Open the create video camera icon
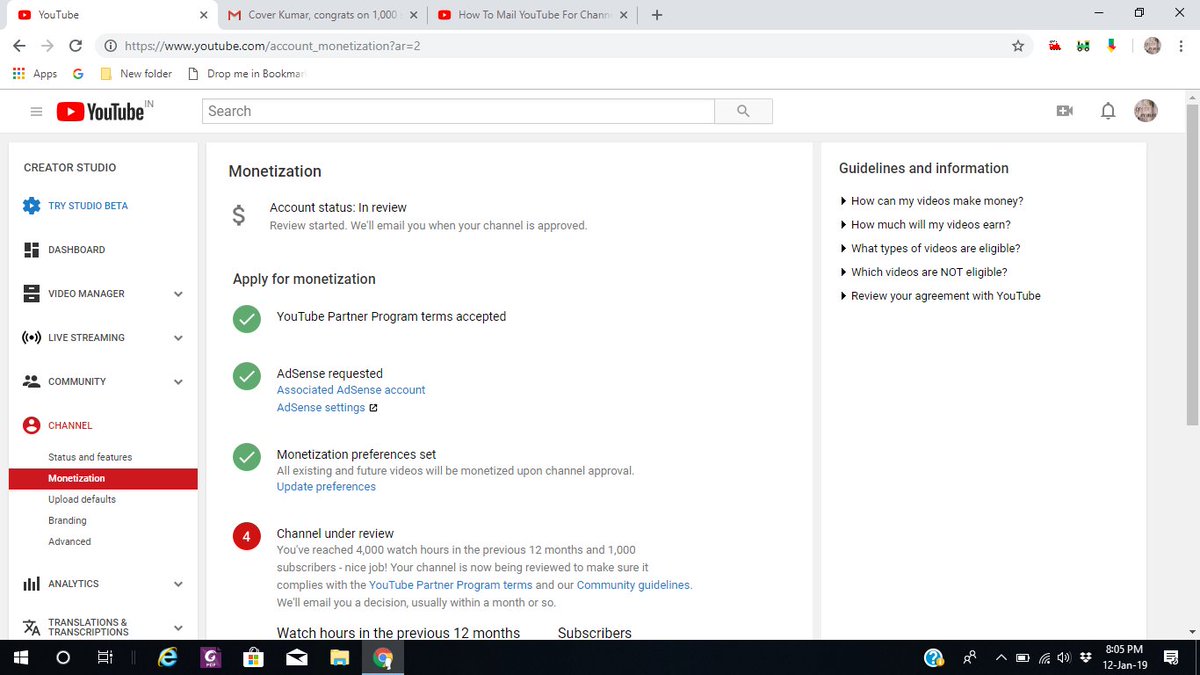 [x=1065, y=111]
